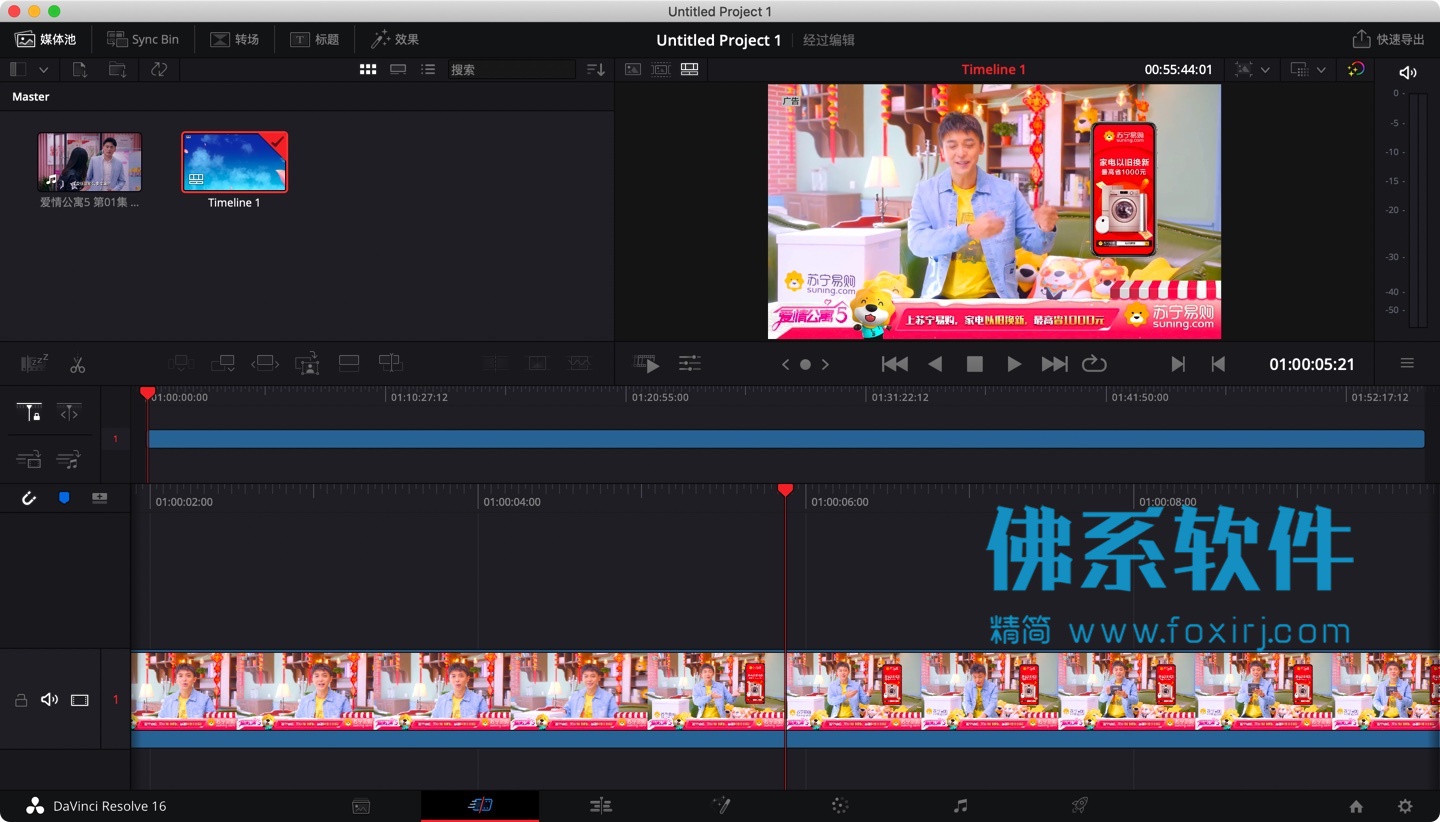The image size is (1440, 822).
Task: Toggle the bin list panel icon
Action: [18, 69]
